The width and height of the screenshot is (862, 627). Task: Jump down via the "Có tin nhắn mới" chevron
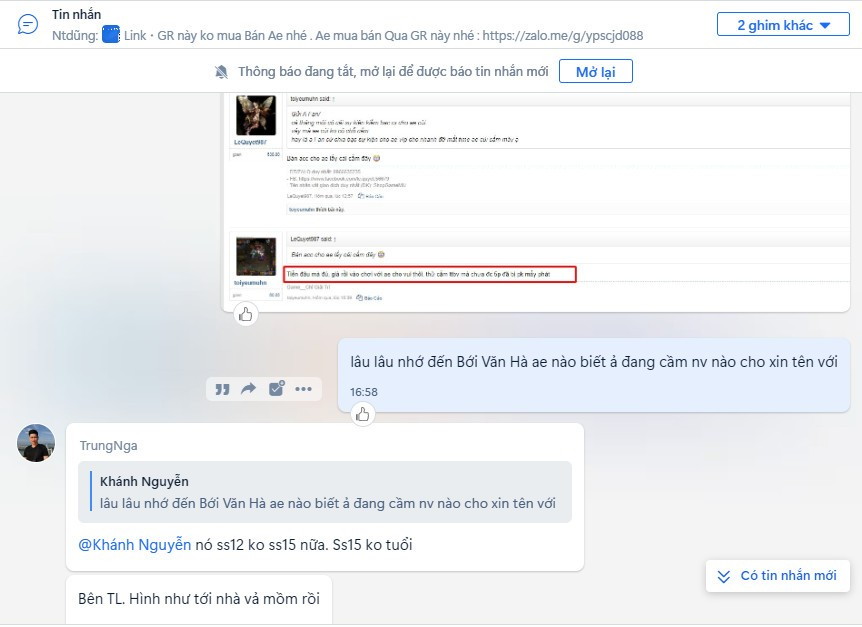pos(724,576)
